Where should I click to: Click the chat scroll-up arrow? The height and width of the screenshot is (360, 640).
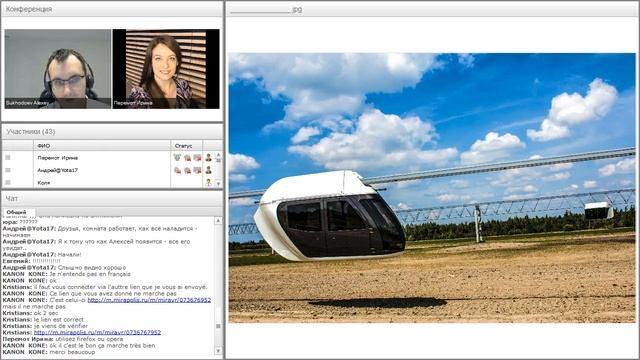pyautogui.click(x=218, y=221)
